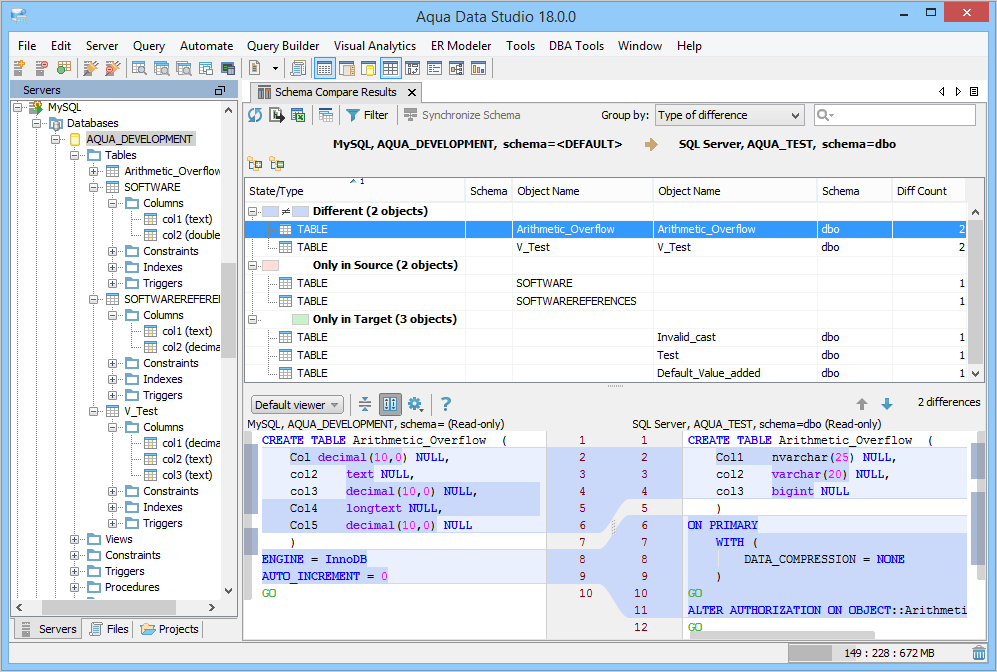Click the script history scroll icon
The image size is (997, 672).
coord(298,68)
